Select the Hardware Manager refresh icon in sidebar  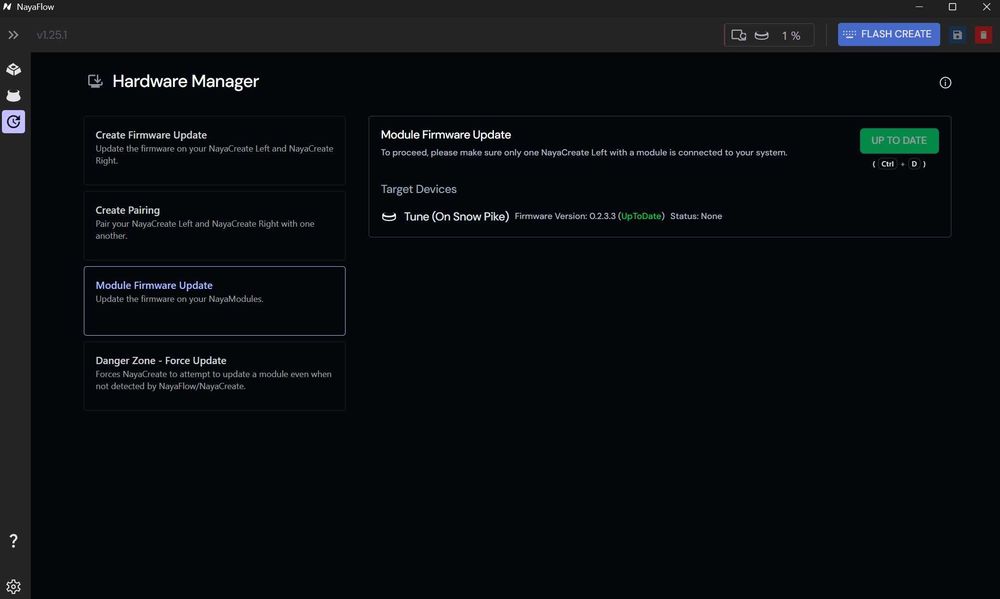(x=13, y=121)
